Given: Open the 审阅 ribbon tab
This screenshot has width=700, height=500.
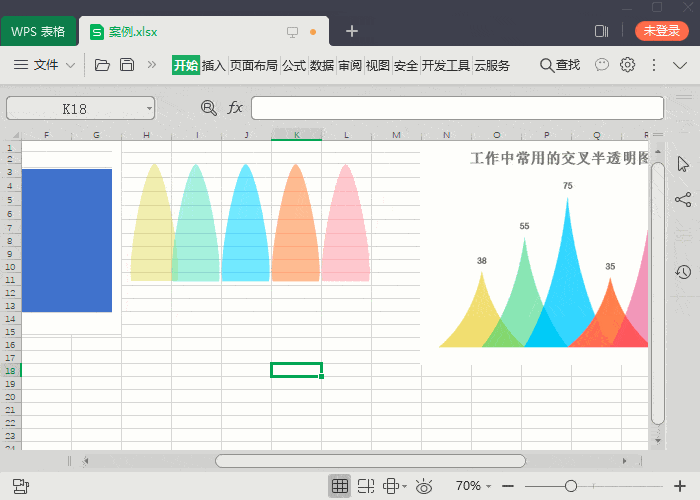Looking at the screenshot, I should pyautogui.click(x=350, y=66).
